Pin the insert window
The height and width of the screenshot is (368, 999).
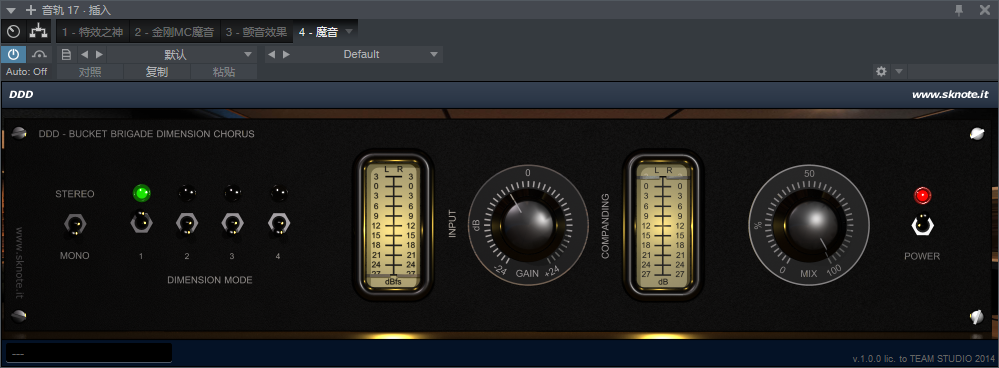[958, 10]
